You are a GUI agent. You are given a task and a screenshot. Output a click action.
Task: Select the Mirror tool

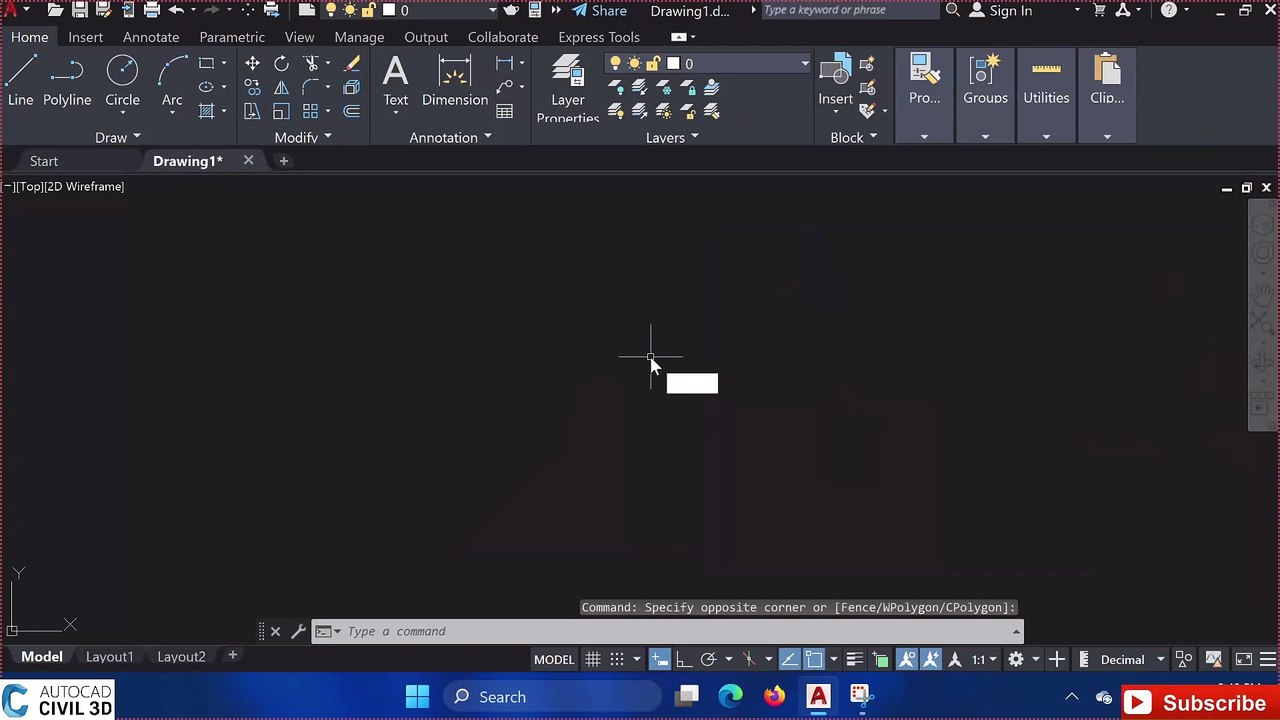(281, 87)
